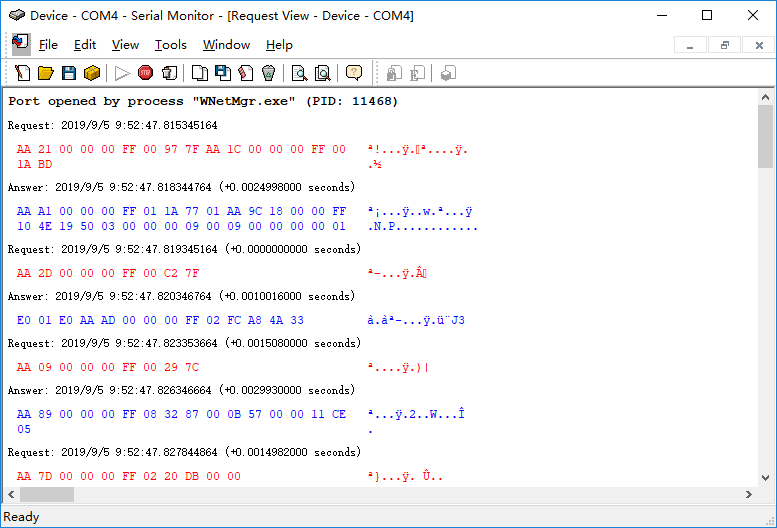Open the View menu

point(125,45)
